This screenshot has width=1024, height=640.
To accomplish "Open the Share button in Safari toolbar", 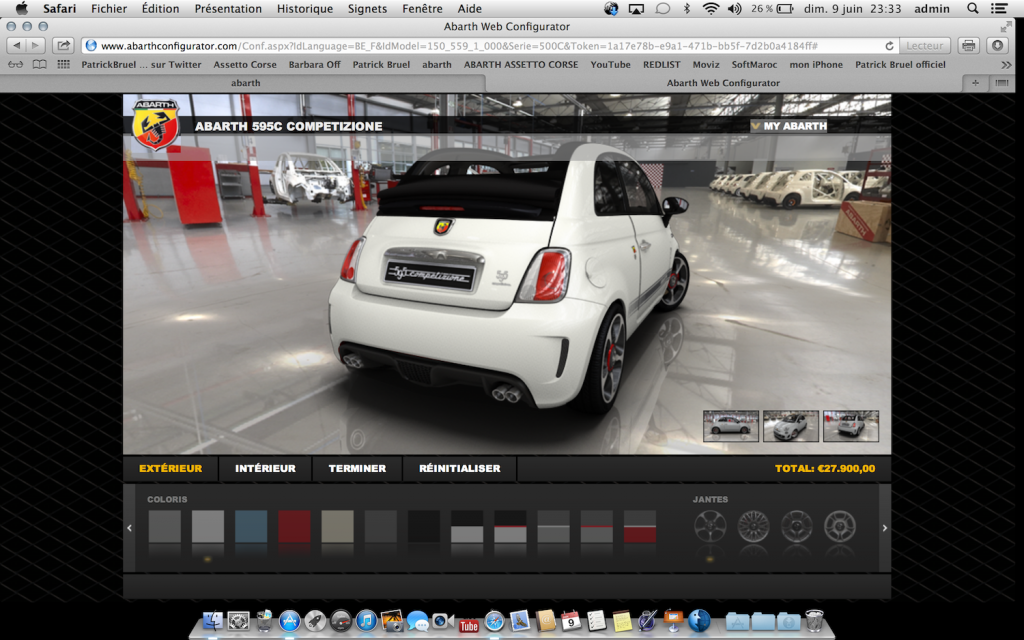I will (x=63, y=46).
